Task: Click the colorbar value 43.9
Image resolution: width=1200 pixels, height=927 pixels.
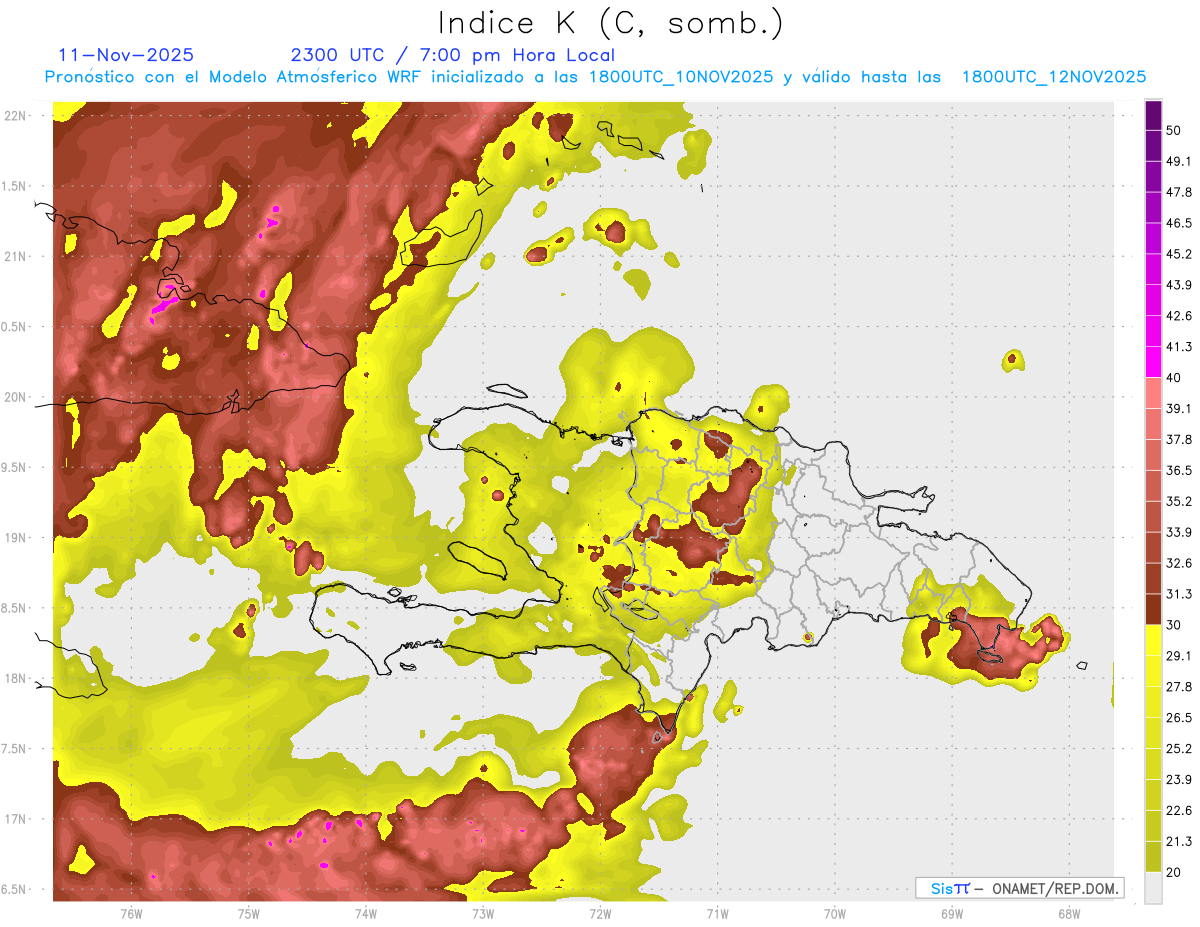Action: pos(1179,285)
